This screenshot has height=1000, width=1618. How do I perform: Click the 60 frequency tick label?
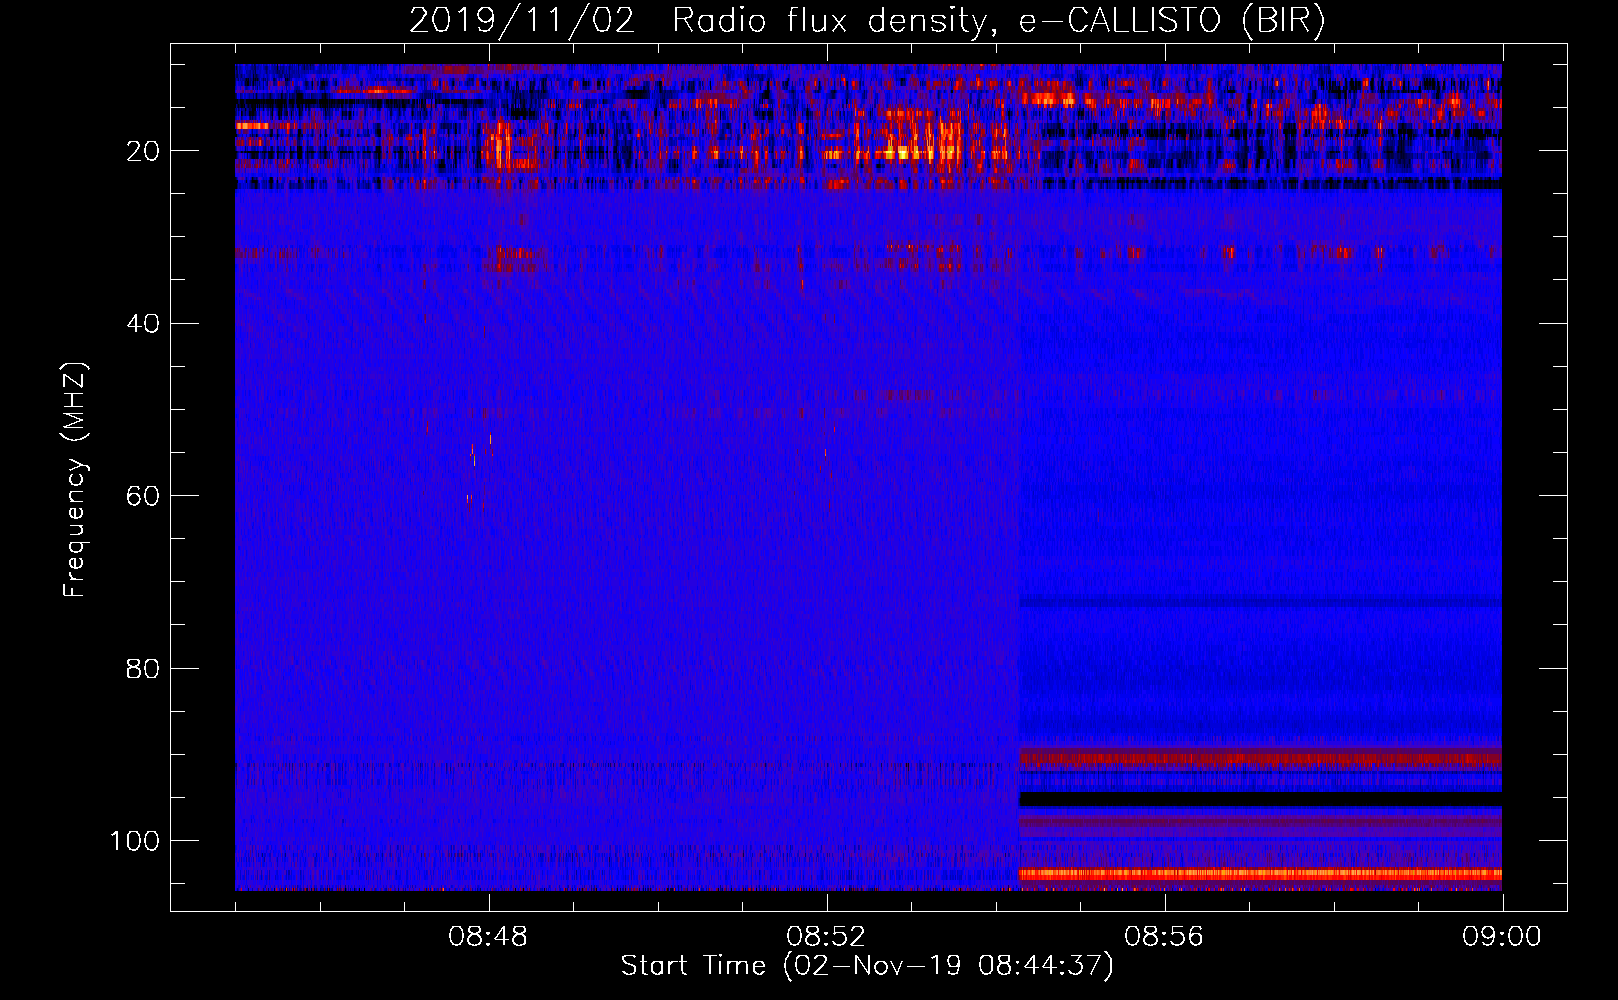tap(143, 496)
